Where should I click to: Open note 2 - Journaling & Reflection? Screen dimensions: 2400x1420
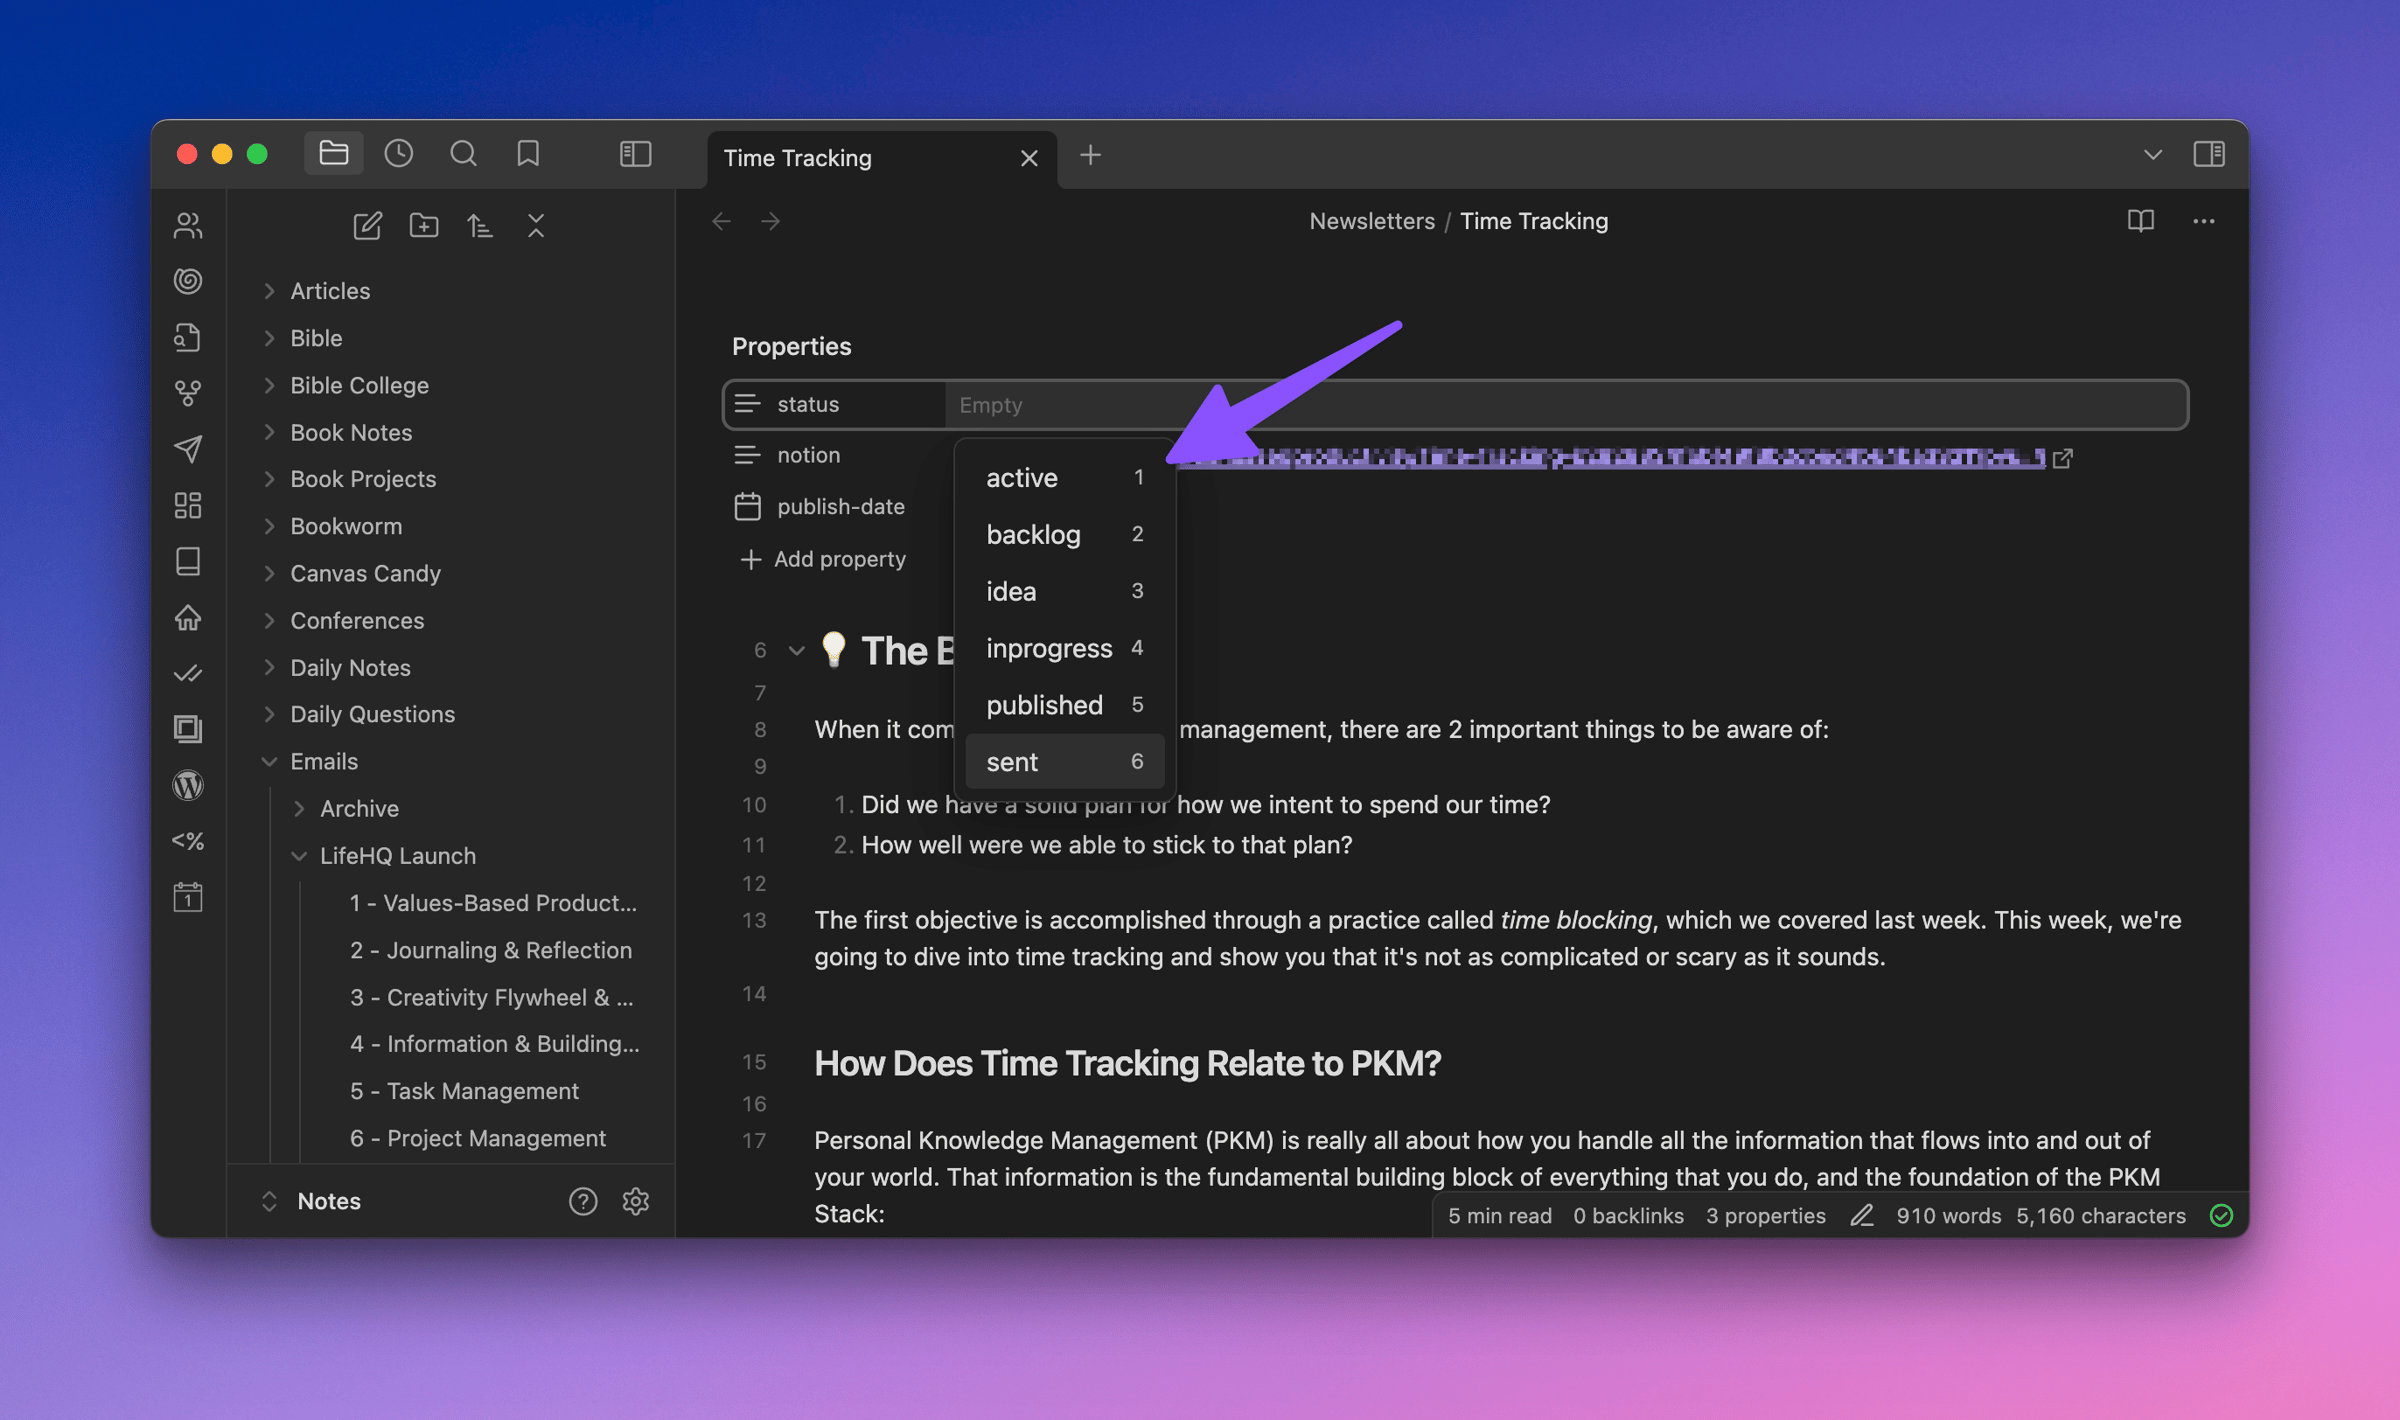tap(490, 950)
